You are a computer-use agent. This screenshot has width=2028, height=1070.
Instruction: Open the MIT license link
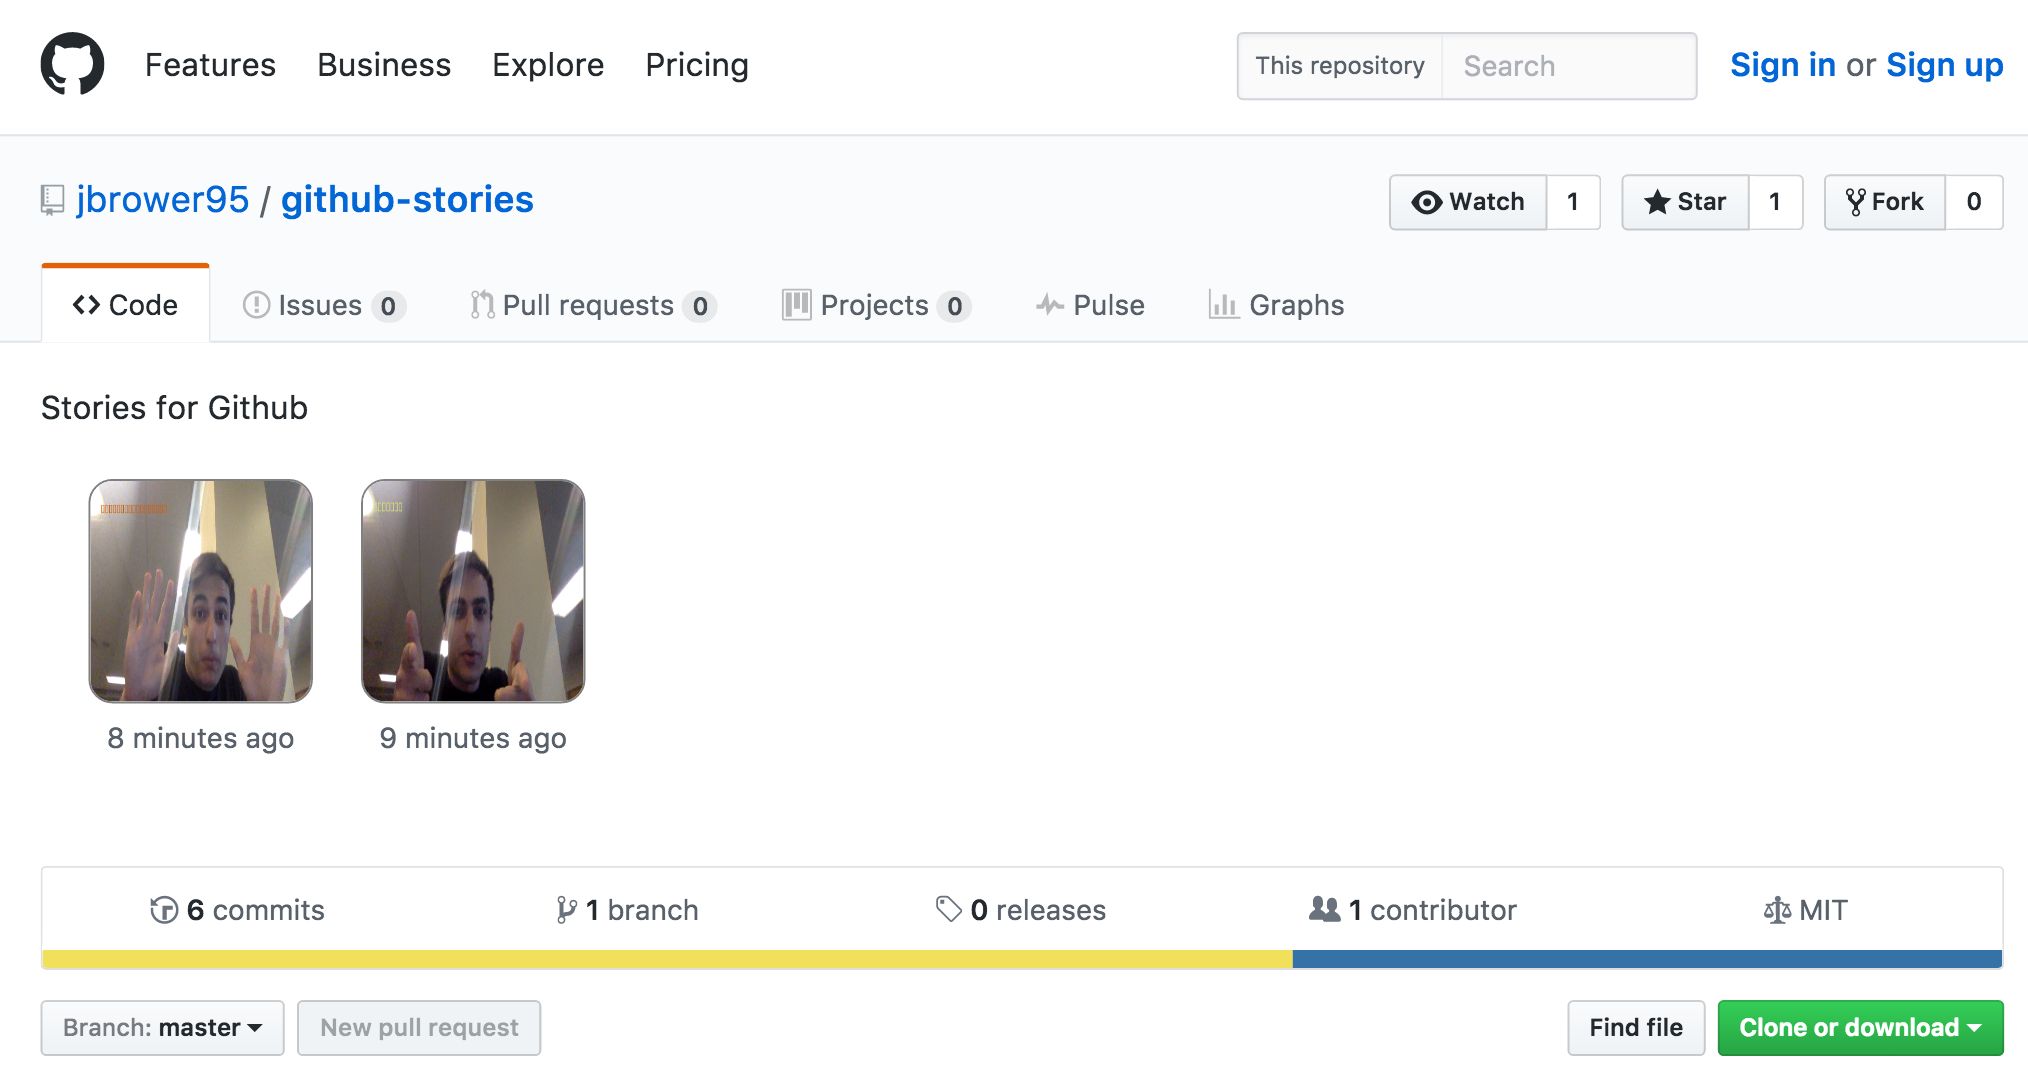[x=1805, y=910]
